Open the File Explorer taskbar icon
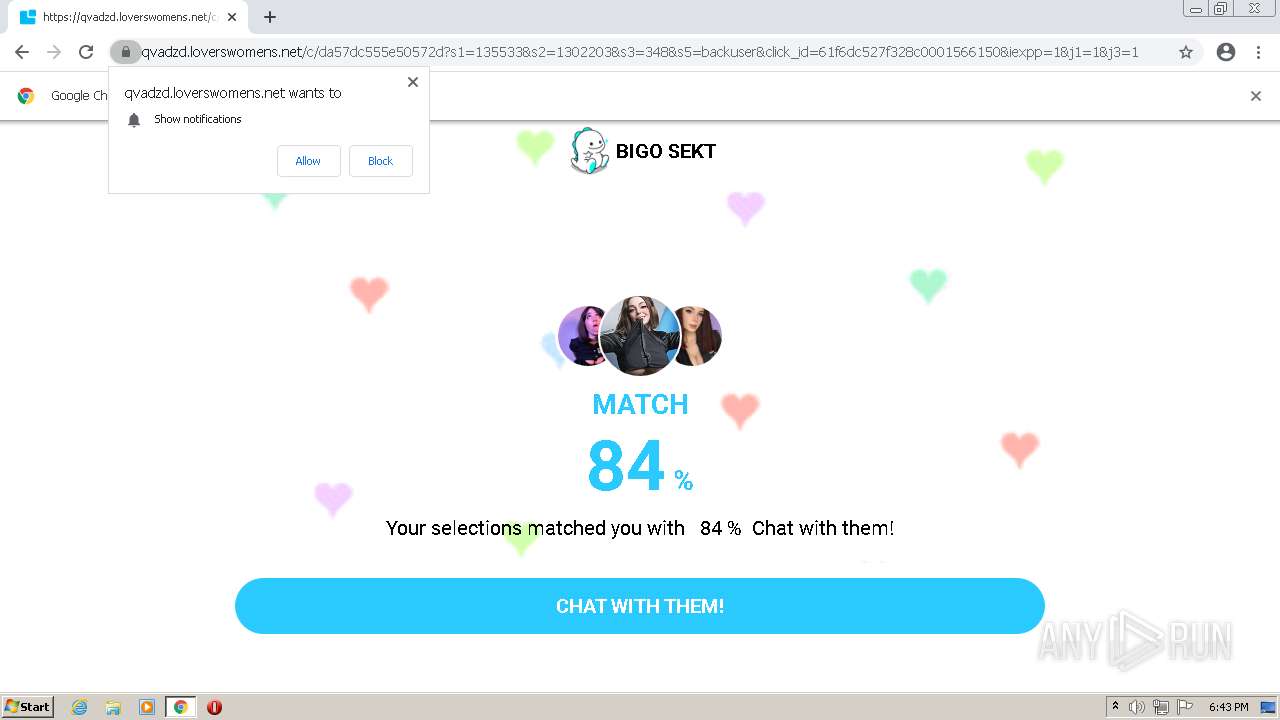Viewport: 1280px width, 720px height. (113, 707)
